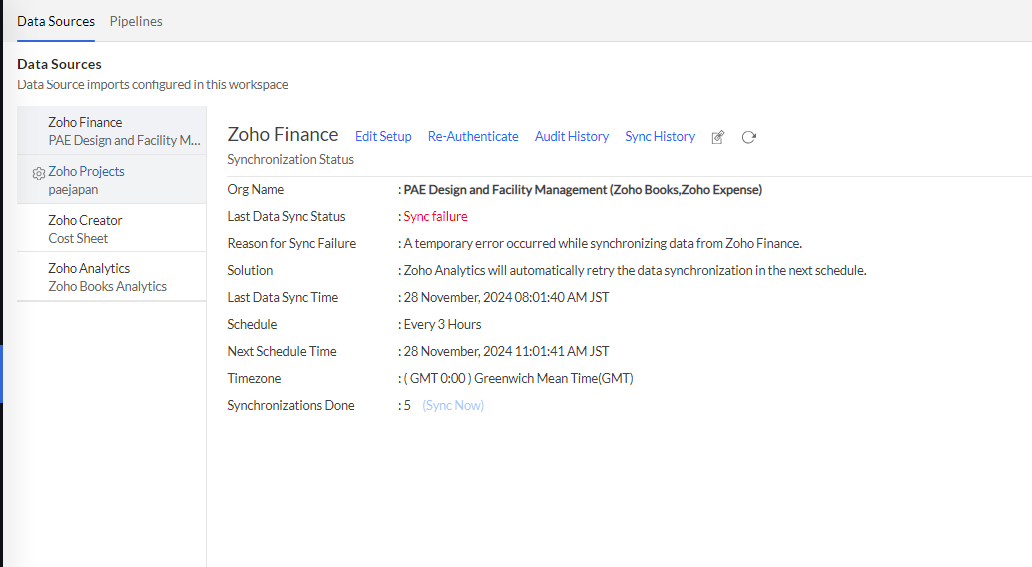
Task: Click the Re-Authenticate link
Action: tap(473, 136)
